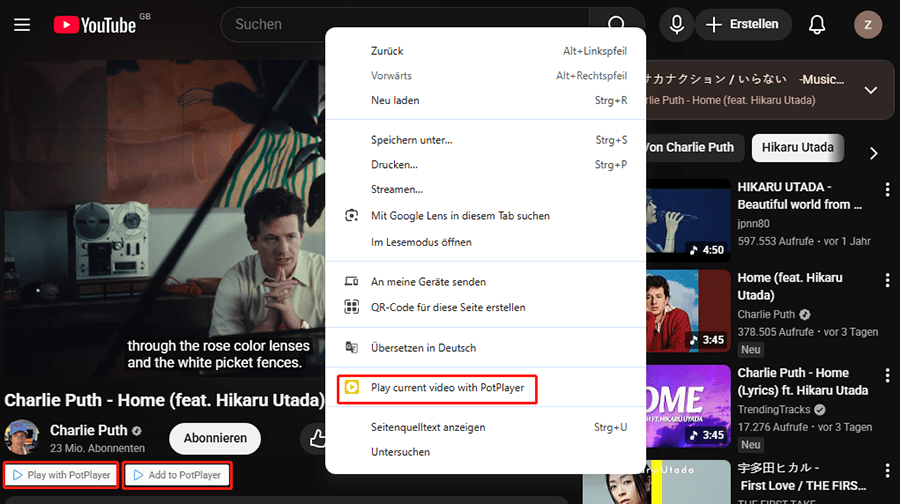Click the search magnifier button
Image resolution: width=900 pixels, height=504 pixels.
tap(616, 24)
